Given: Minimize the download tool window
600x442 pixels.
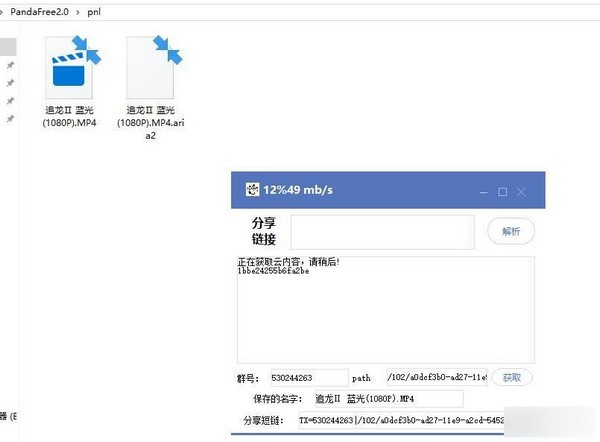Looking at the screenshot, I should (483, 191).
